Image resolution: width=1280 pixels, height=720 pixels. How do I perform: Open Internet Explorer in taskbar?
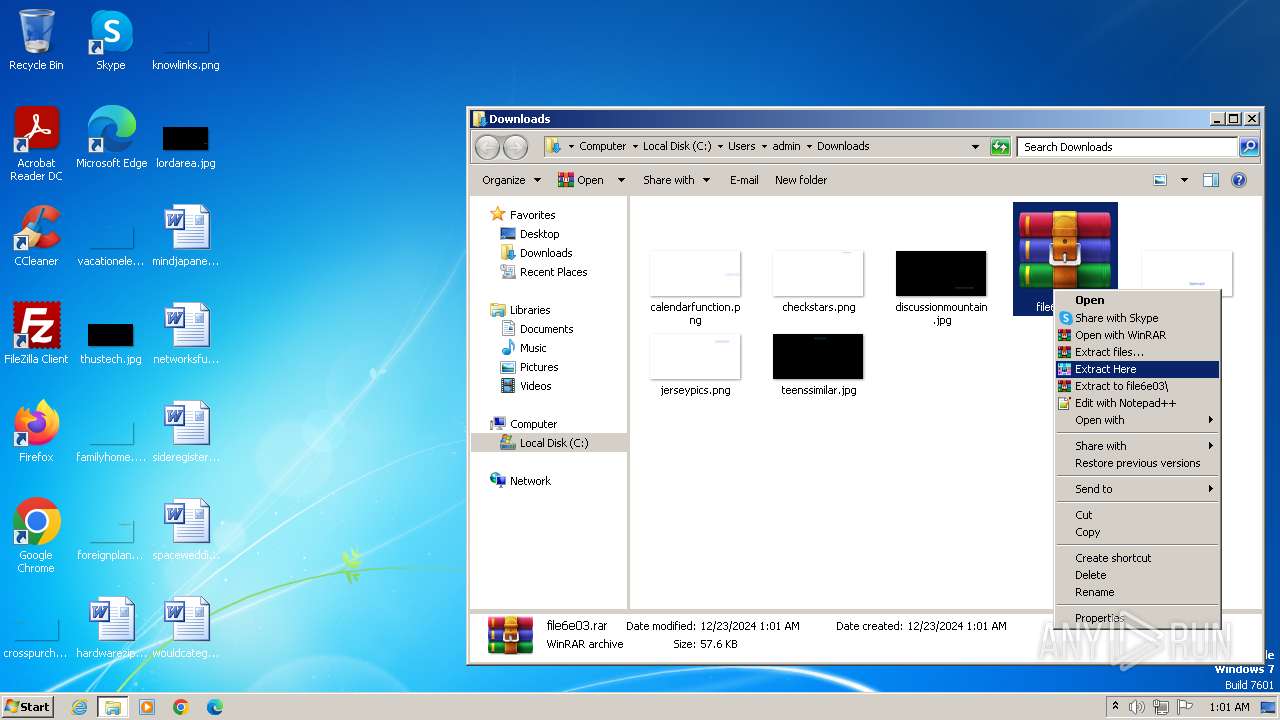[x=79, y=707]
